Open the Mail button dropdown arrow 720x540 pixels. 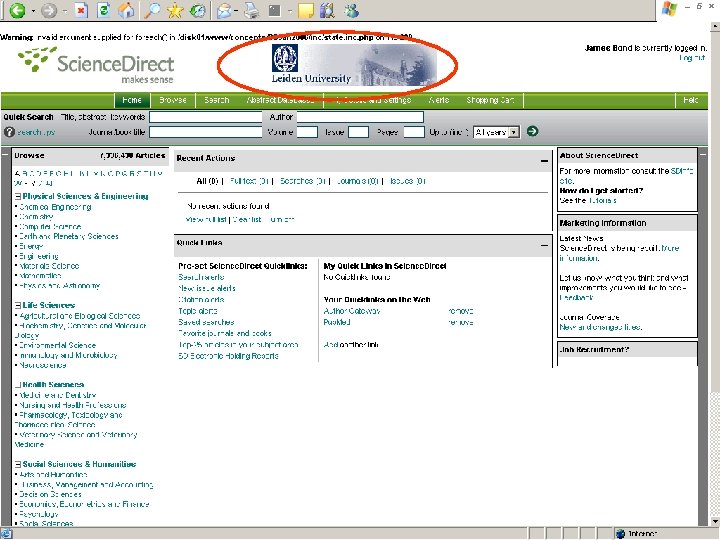tap(236, 11)
